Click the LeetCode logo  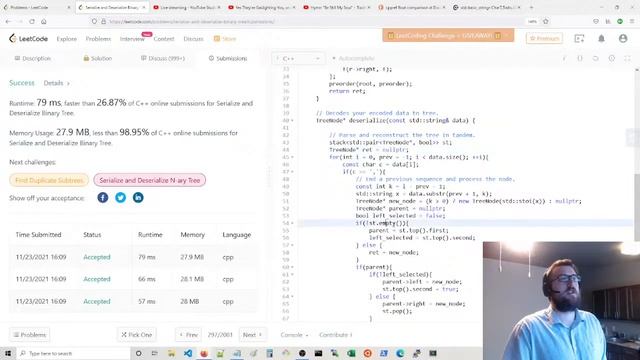[x=28, y=39]
